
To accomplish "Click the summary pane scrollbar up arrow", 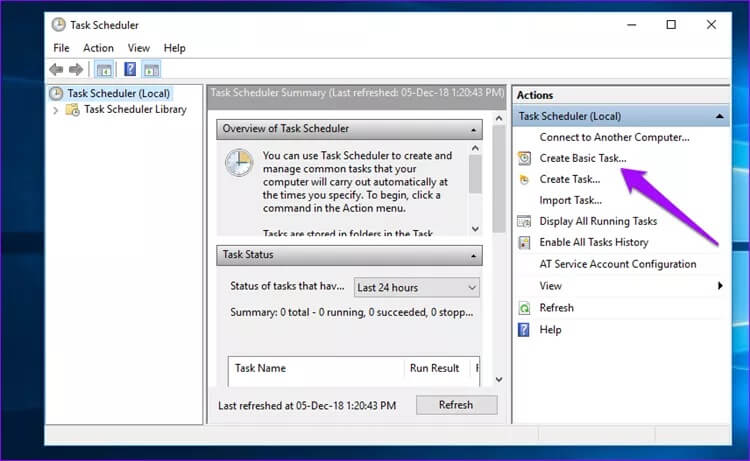I will click(x=499, y=118).
